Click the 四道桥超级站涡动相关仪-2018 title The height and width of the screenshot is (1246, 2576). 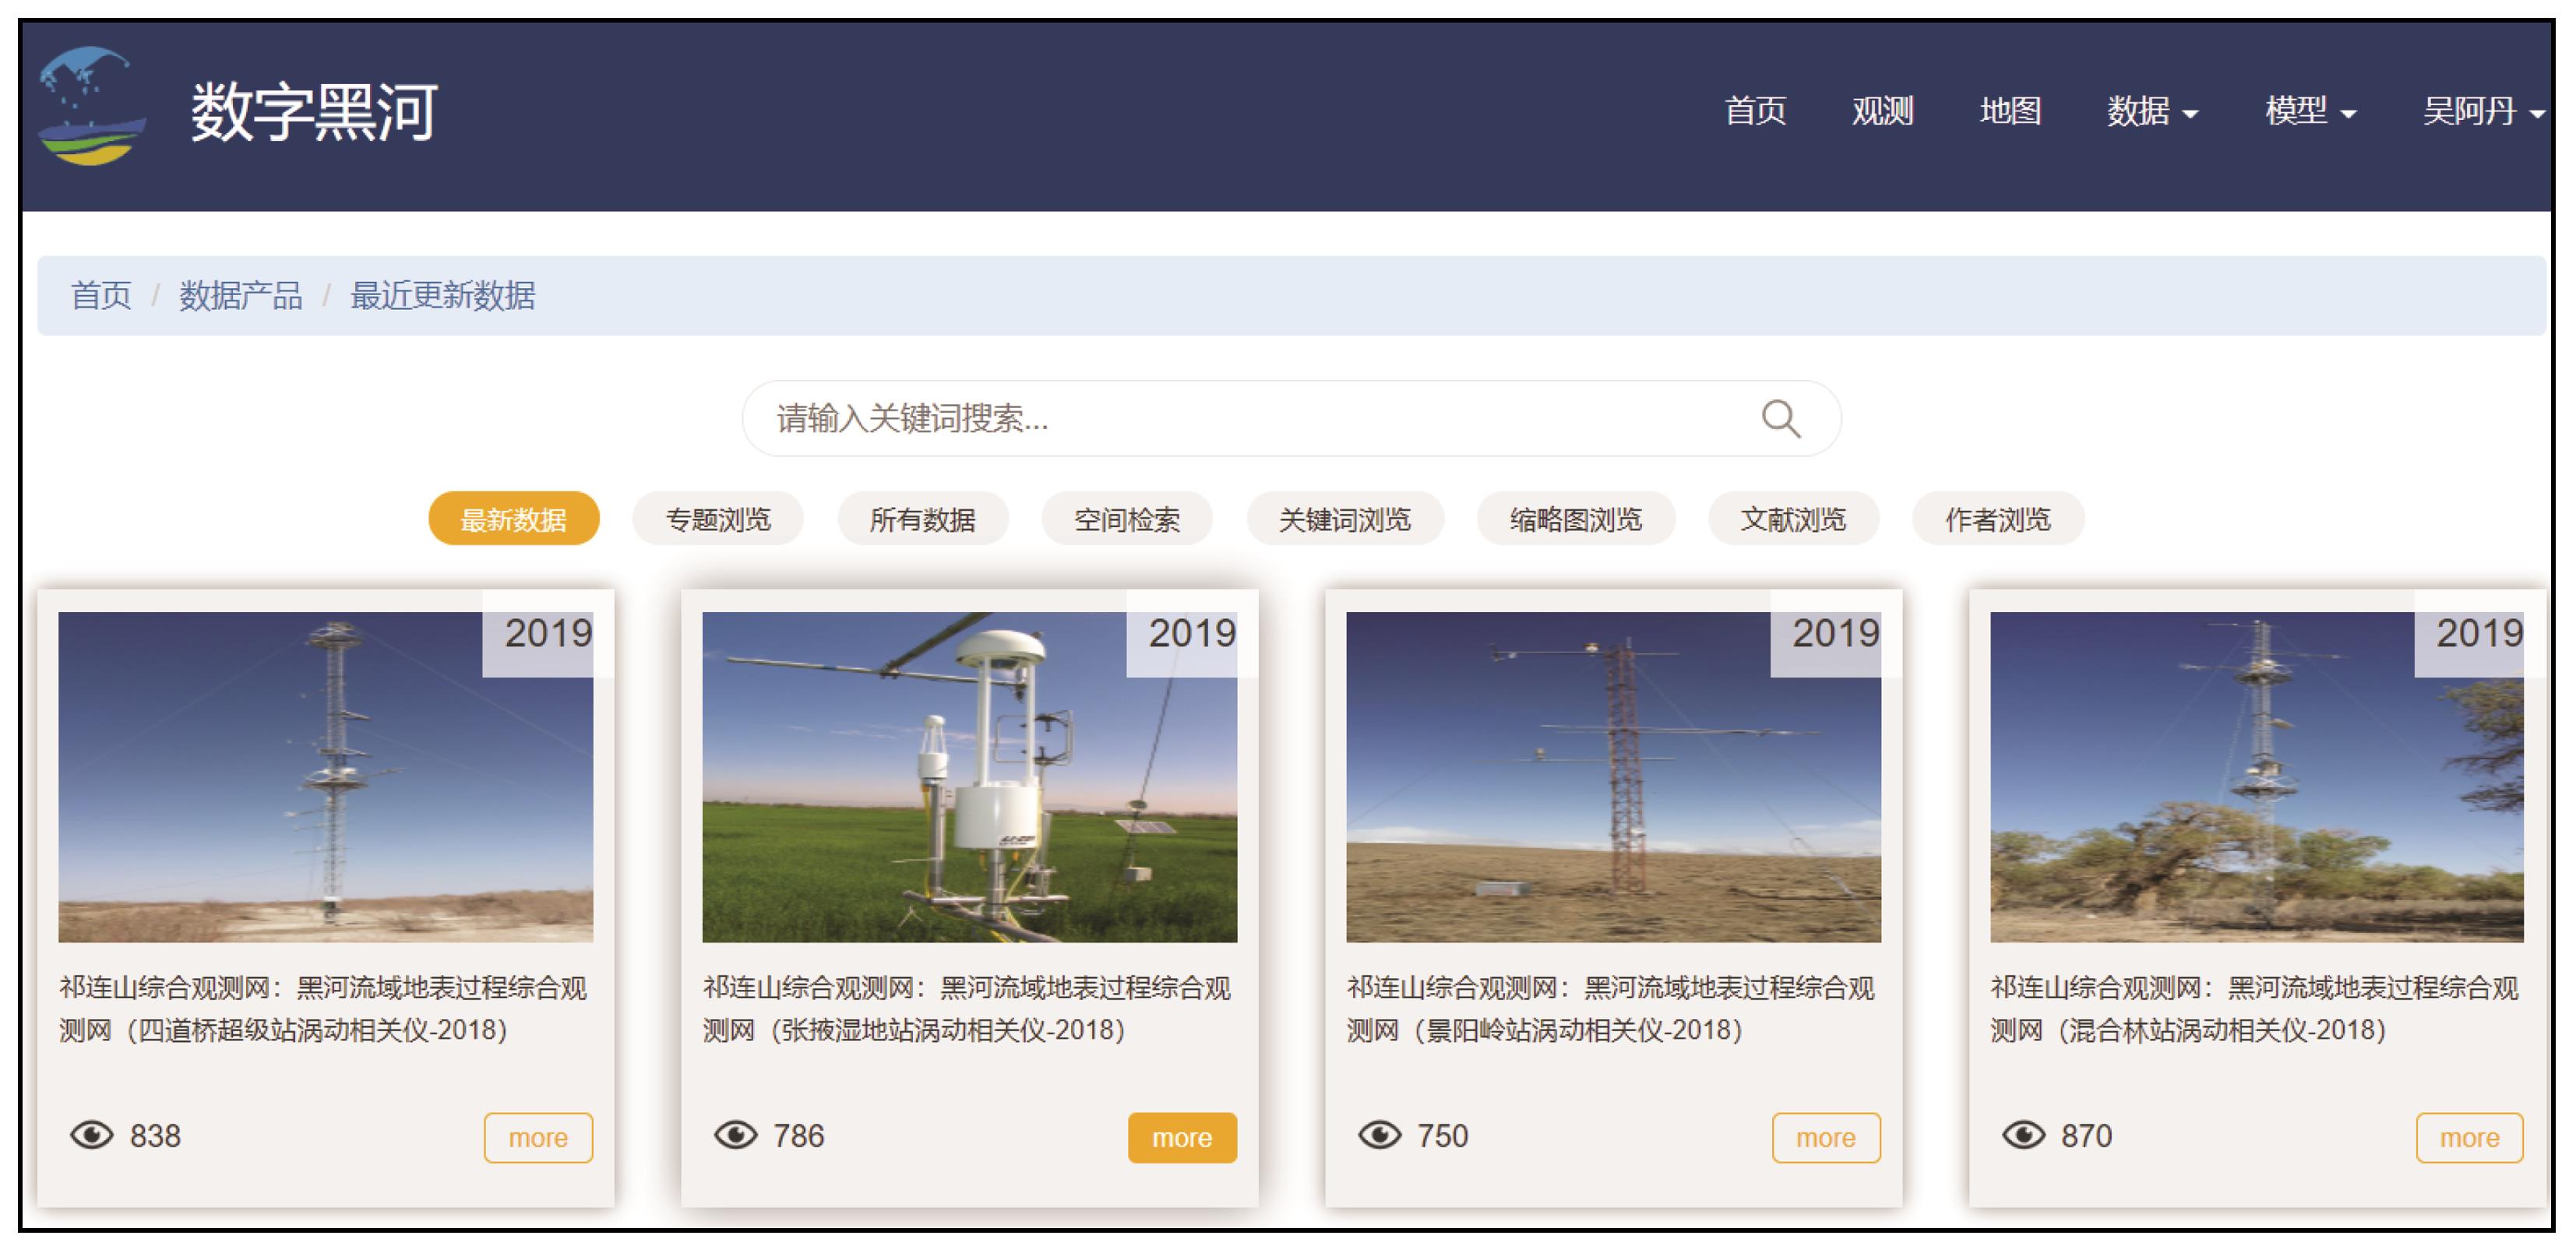click(323, 1009)
